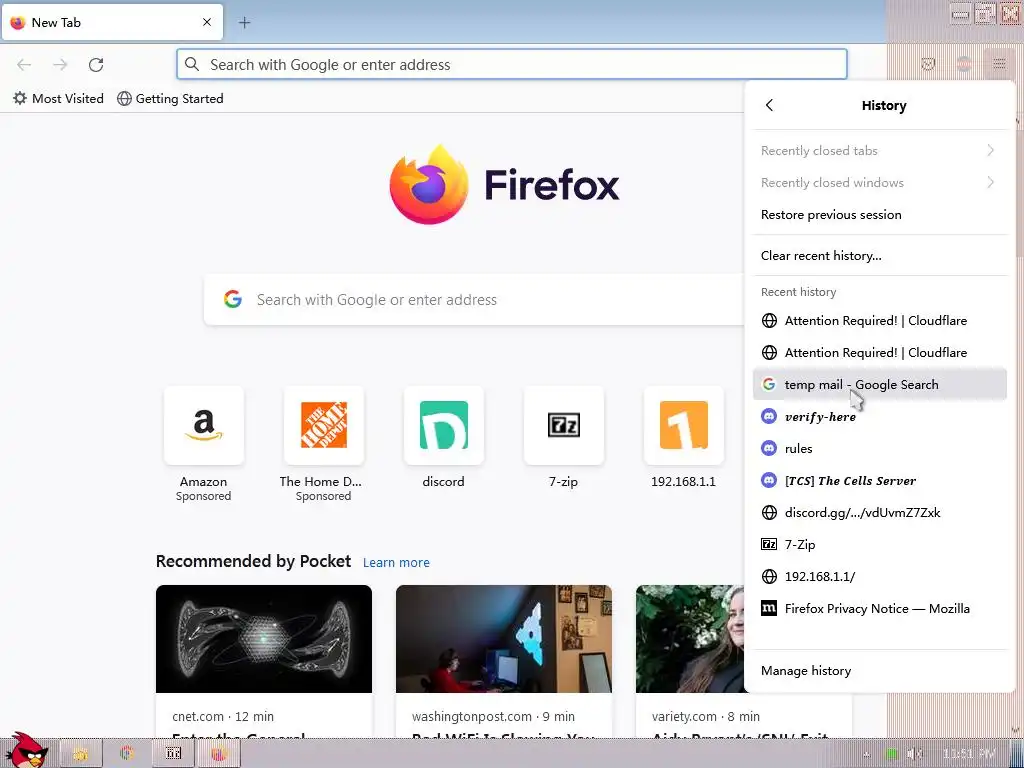Viewport: 1024px width, 768px height.
Task: Click the taskbar clock
Action: point(969,754)
